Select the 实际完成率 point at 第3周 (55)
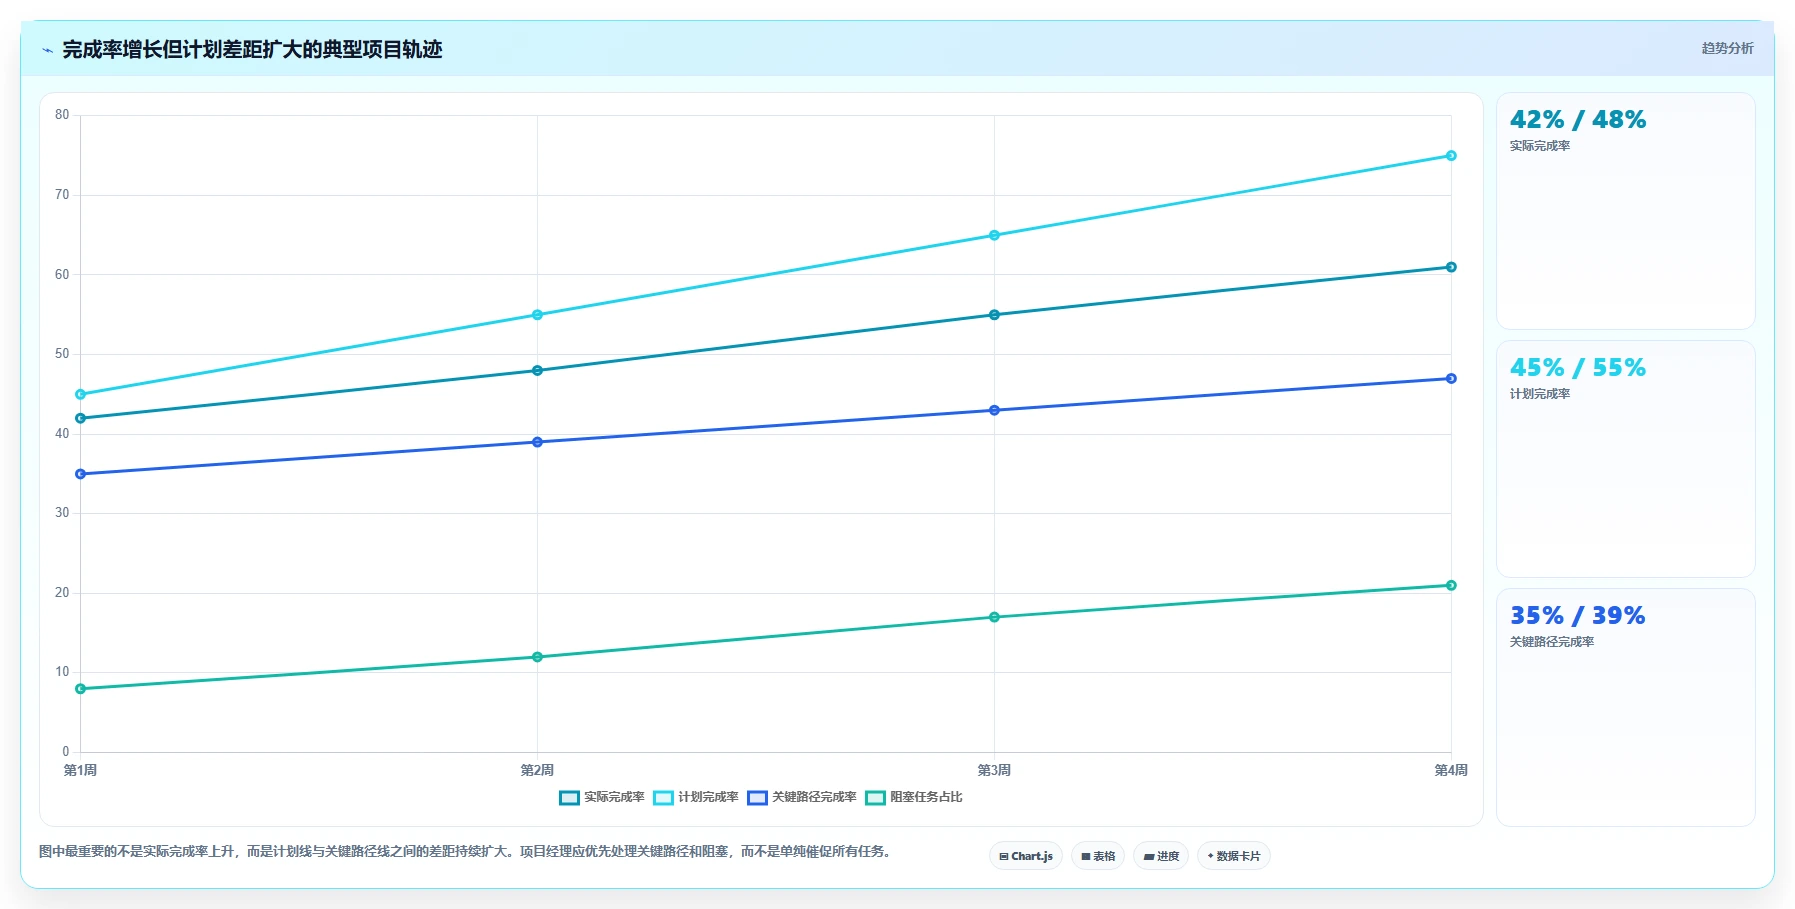 point(994,315)
